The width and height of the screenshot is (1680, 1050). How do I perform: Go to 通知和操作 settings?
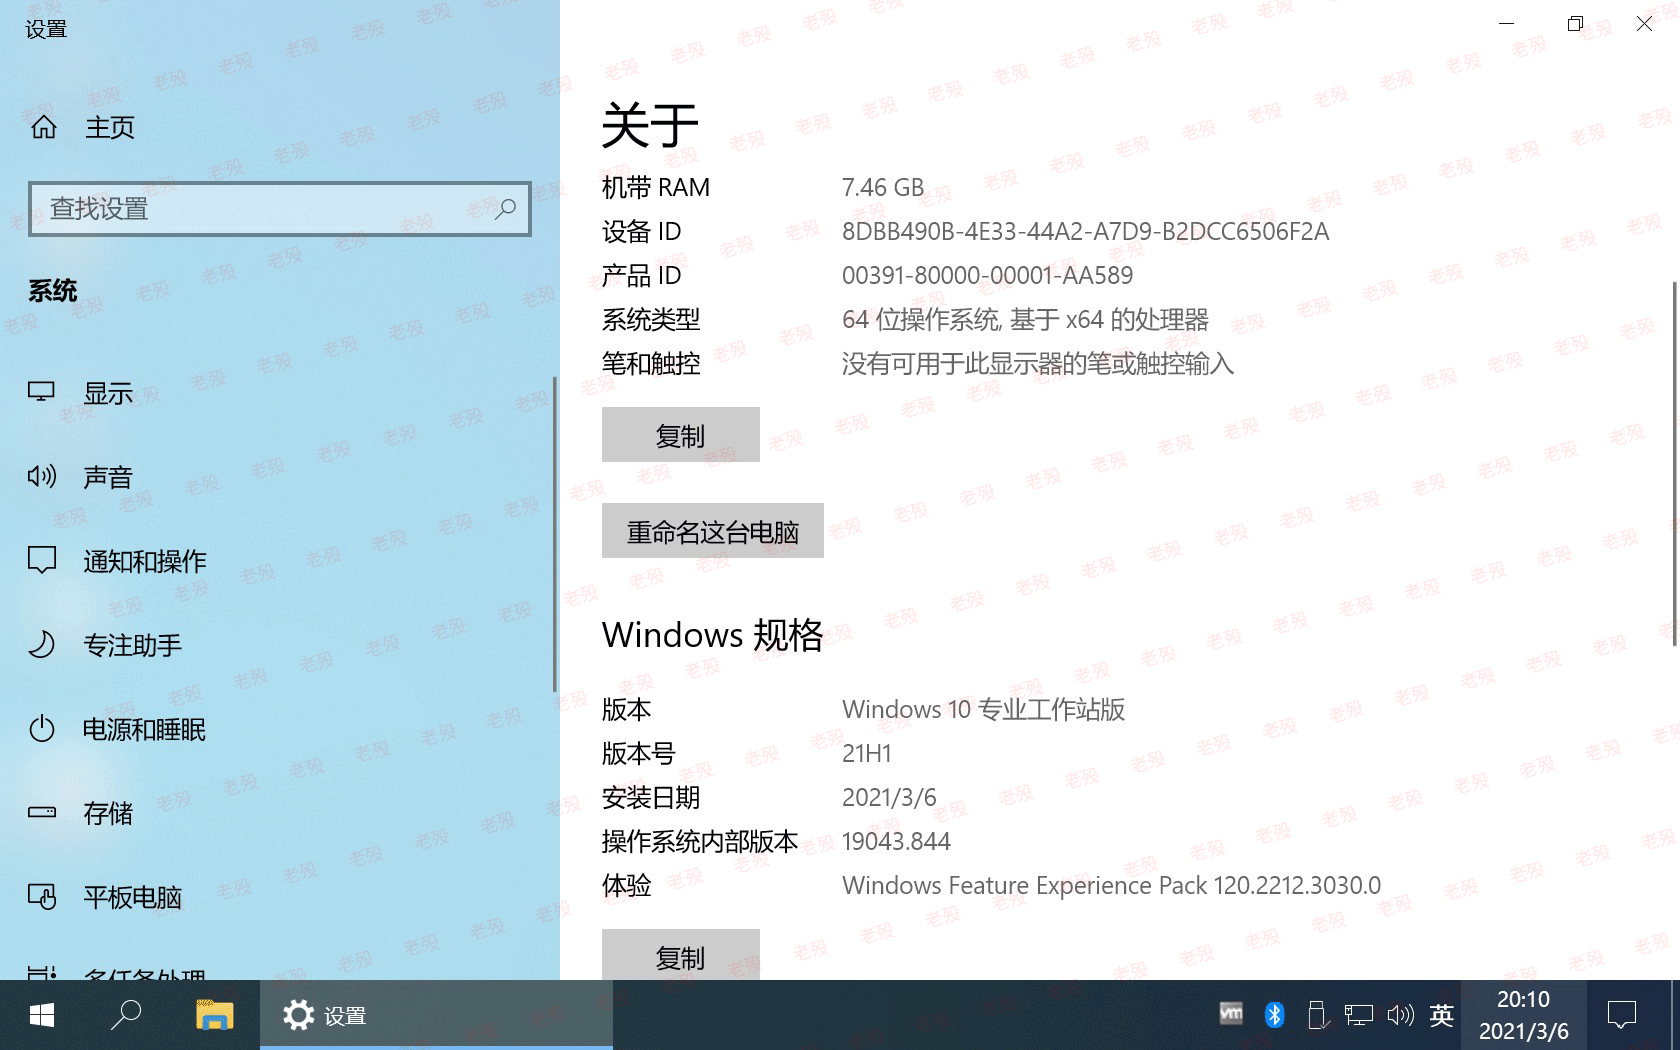coord(145,561)
